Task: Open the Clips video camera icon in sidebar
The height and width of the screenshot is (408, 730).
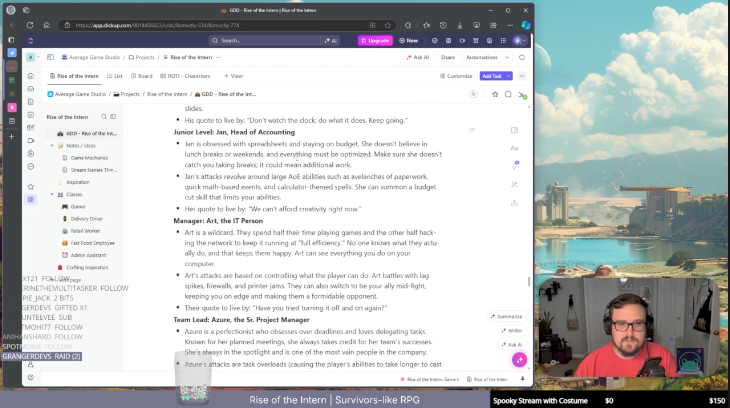Action: point(31,140)
